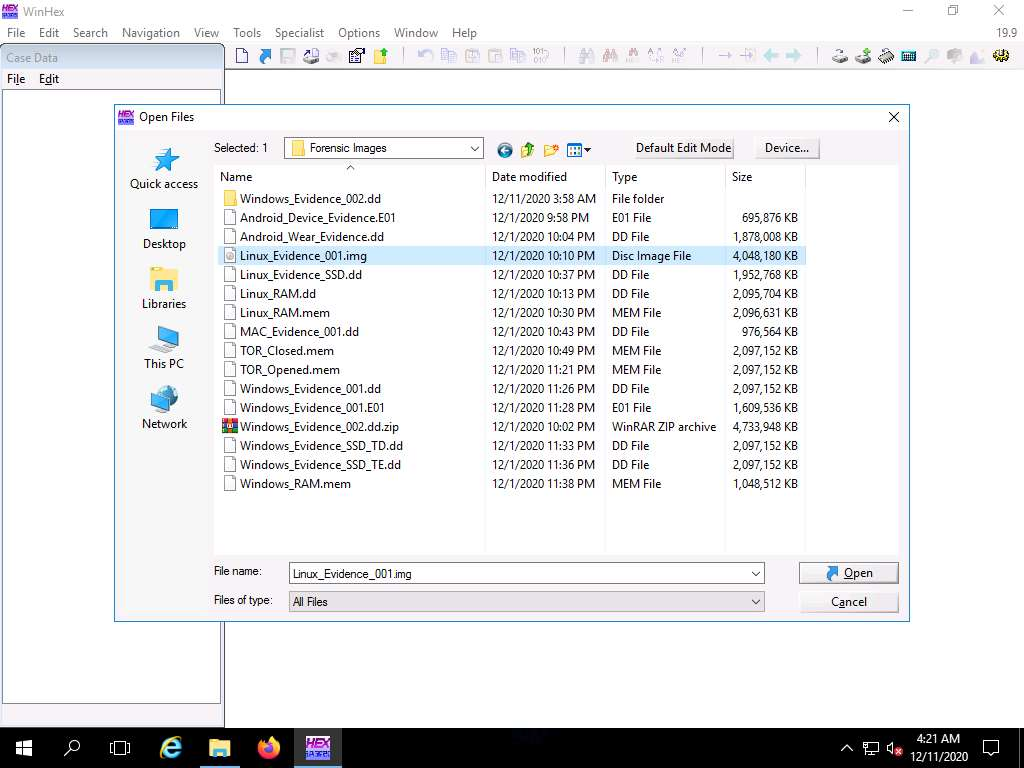1024x768 pixels.
Task: Go back using the dialog's blue back icon
Action: click(x=504, y=151)
